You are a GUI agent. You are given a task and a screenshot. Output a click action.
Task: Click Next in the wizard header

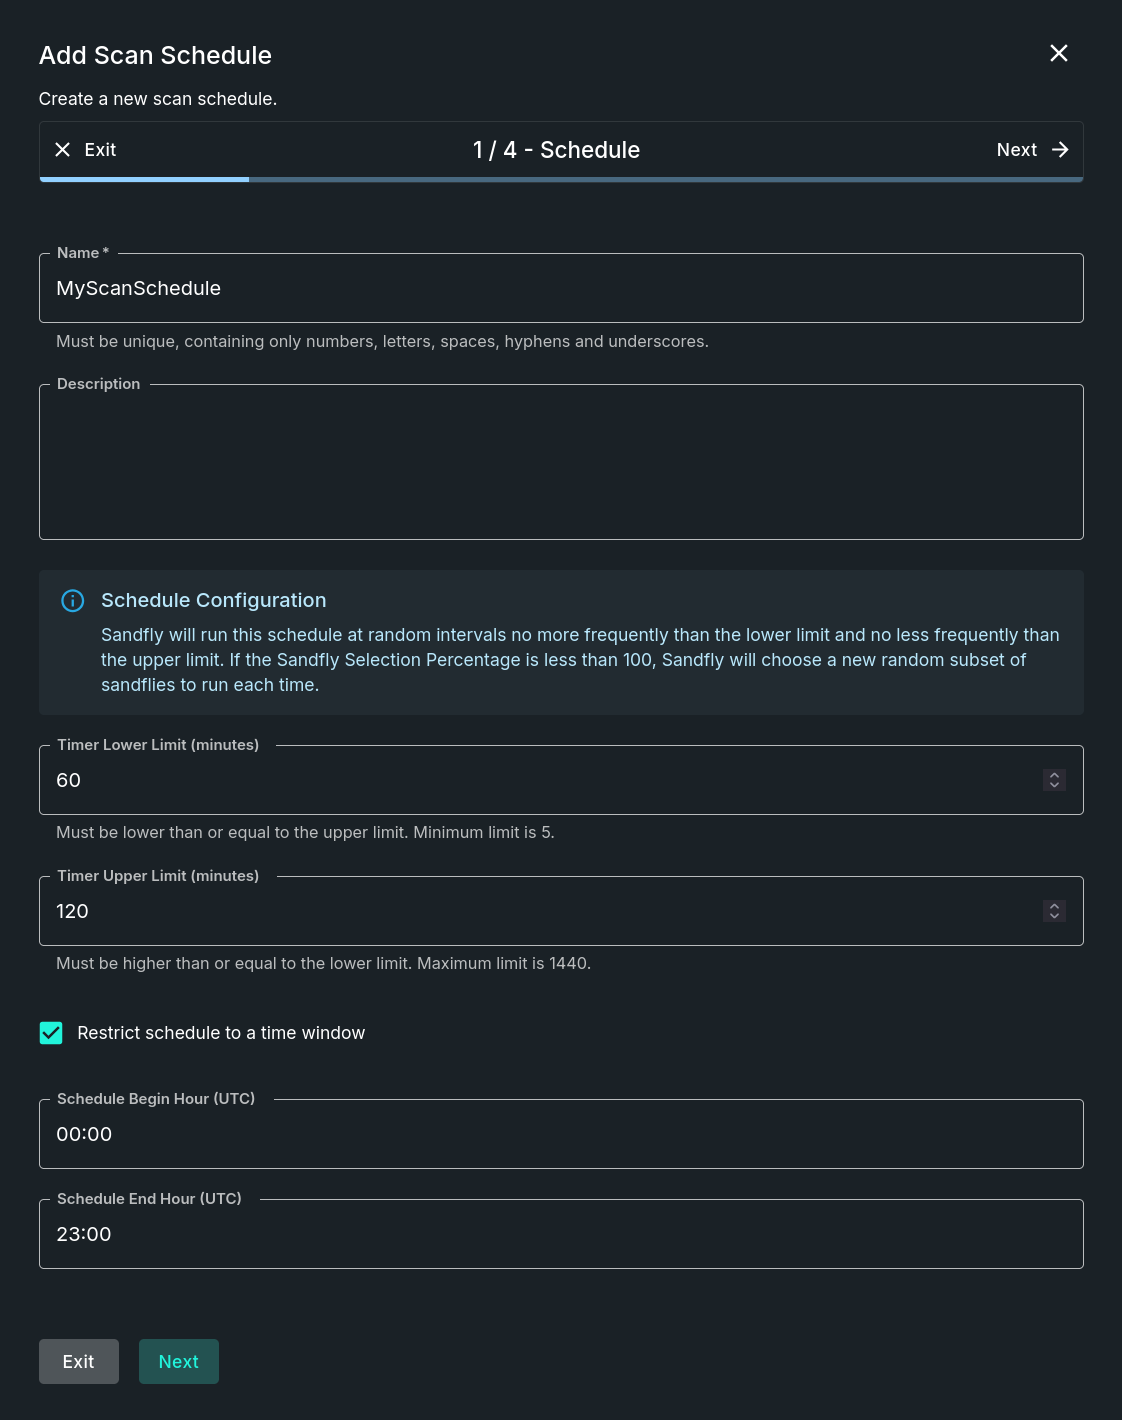point(1016,149)
